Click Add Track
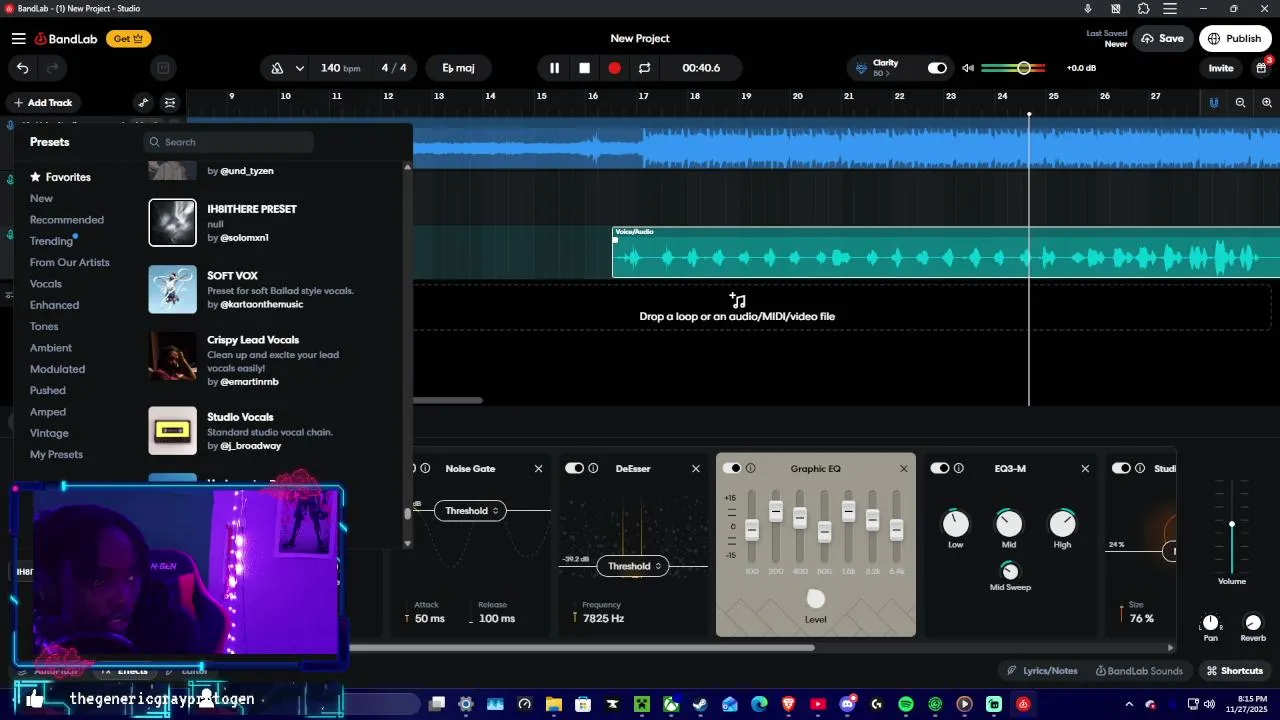Screen dimensions: 1280x720 click(x=43, y=102)
